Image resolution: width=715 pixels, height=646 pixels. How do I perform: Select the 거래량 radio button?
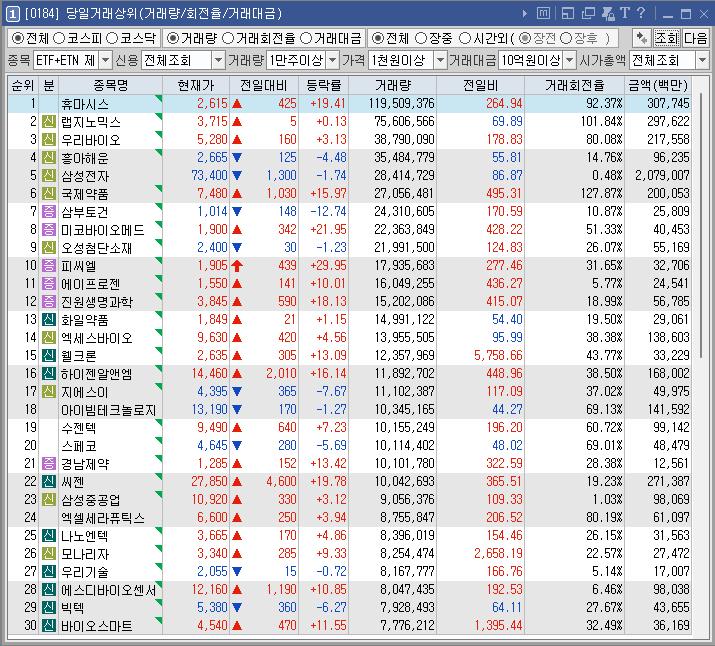[x=173, y=38]
